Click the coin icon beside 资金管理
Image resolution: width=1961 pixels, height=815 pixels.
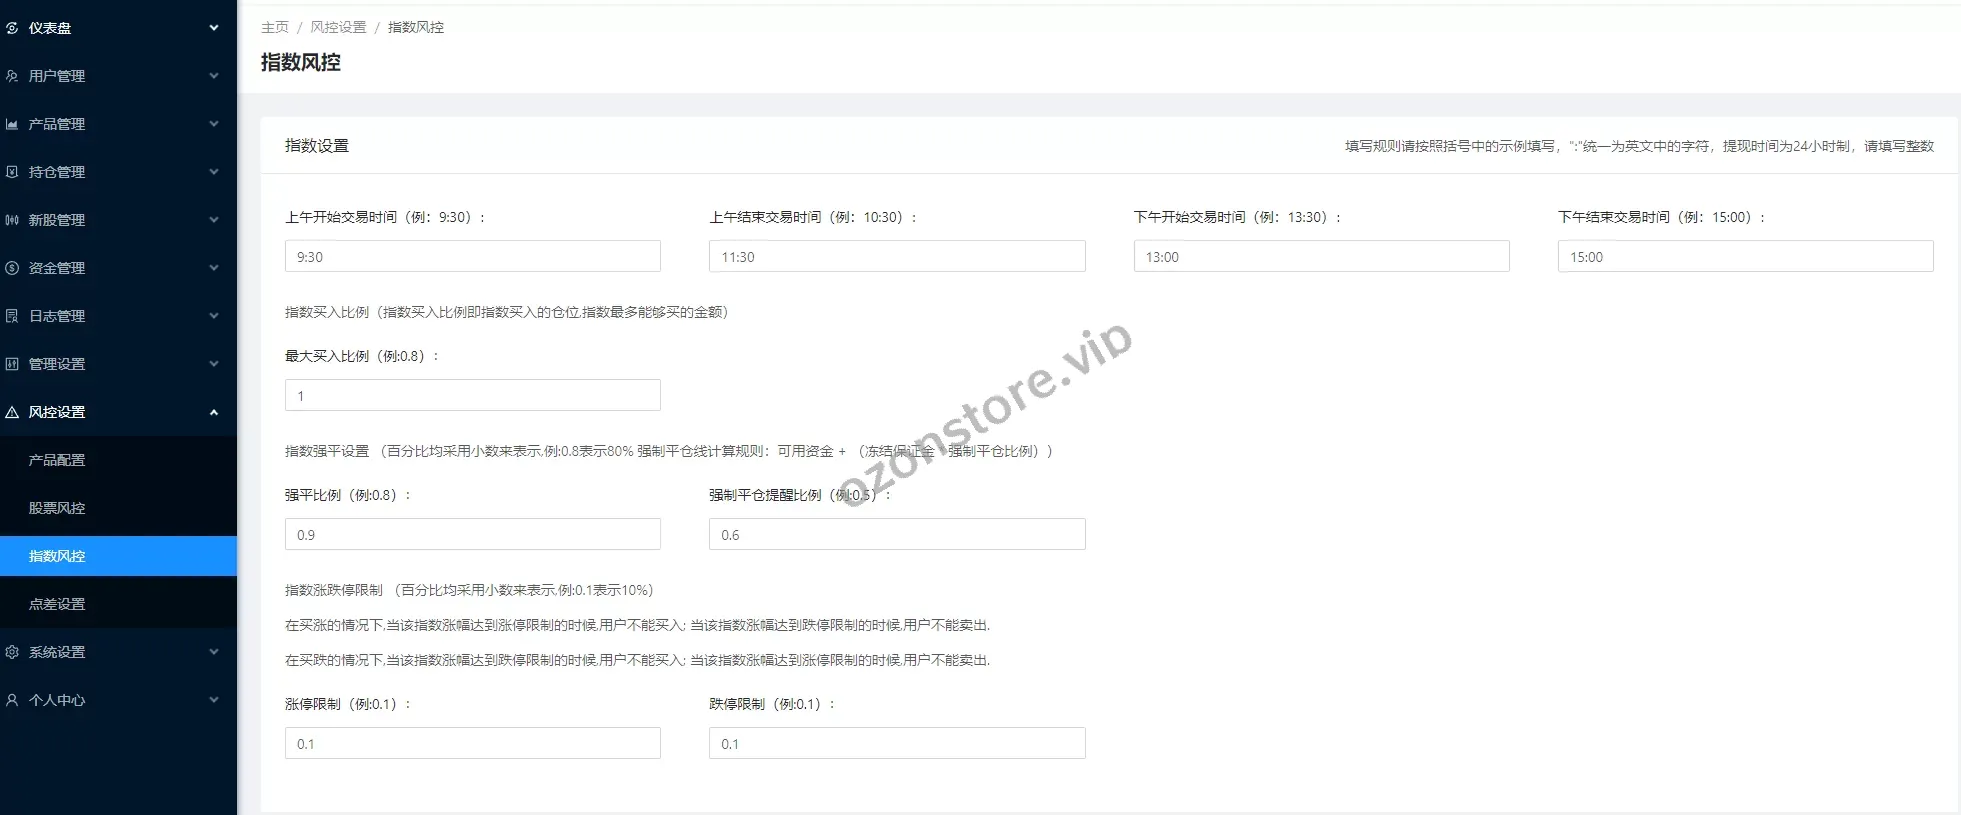click(x=12, y=268)
